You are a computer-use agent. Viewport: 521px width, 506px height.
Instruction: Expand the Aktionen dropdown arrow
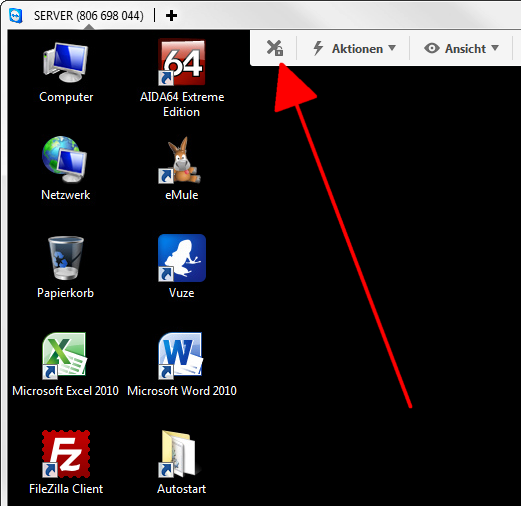[392, 48]
